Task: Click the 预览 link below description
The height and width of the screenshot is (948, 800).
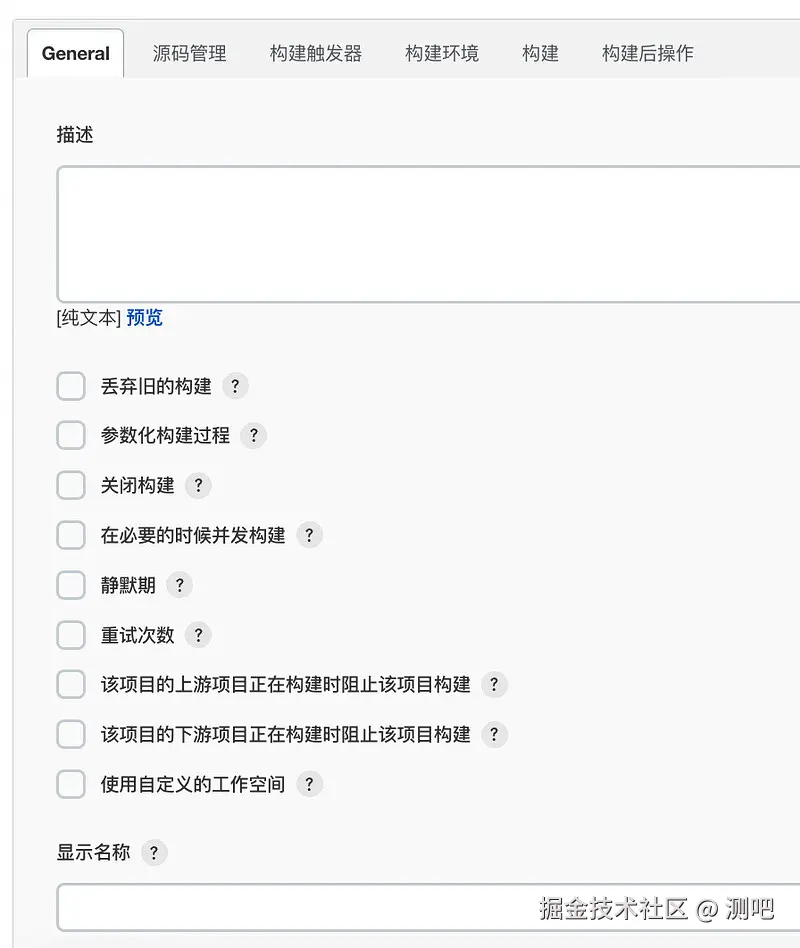Action: 144,318
